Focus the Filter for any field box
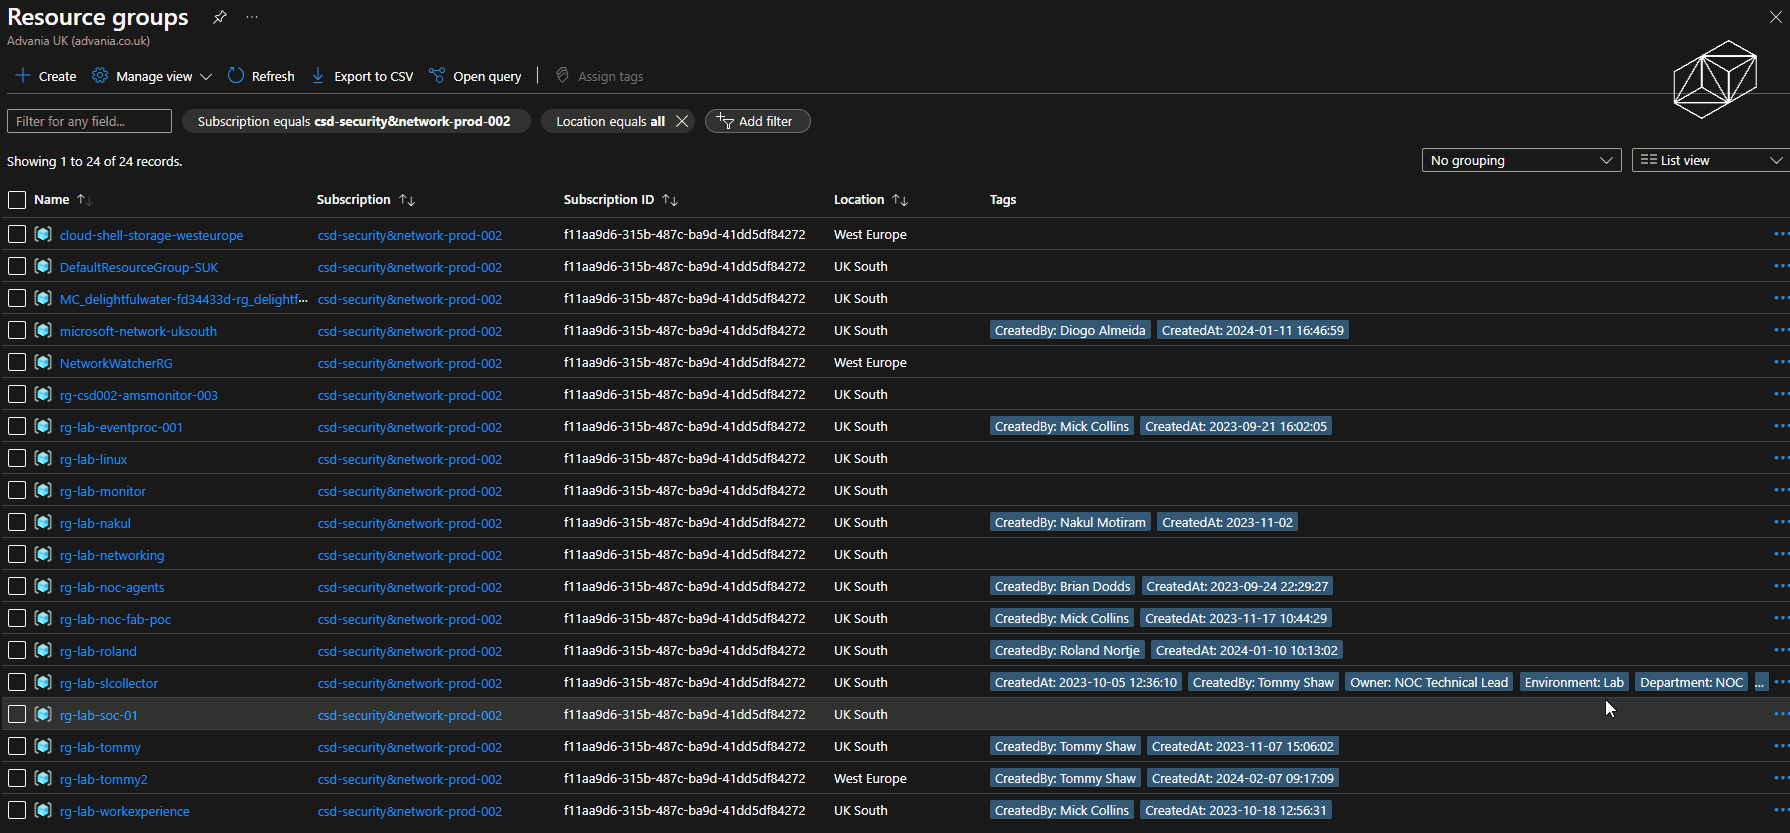Screen dimensions: 1790x833 [x=89, y=121]
